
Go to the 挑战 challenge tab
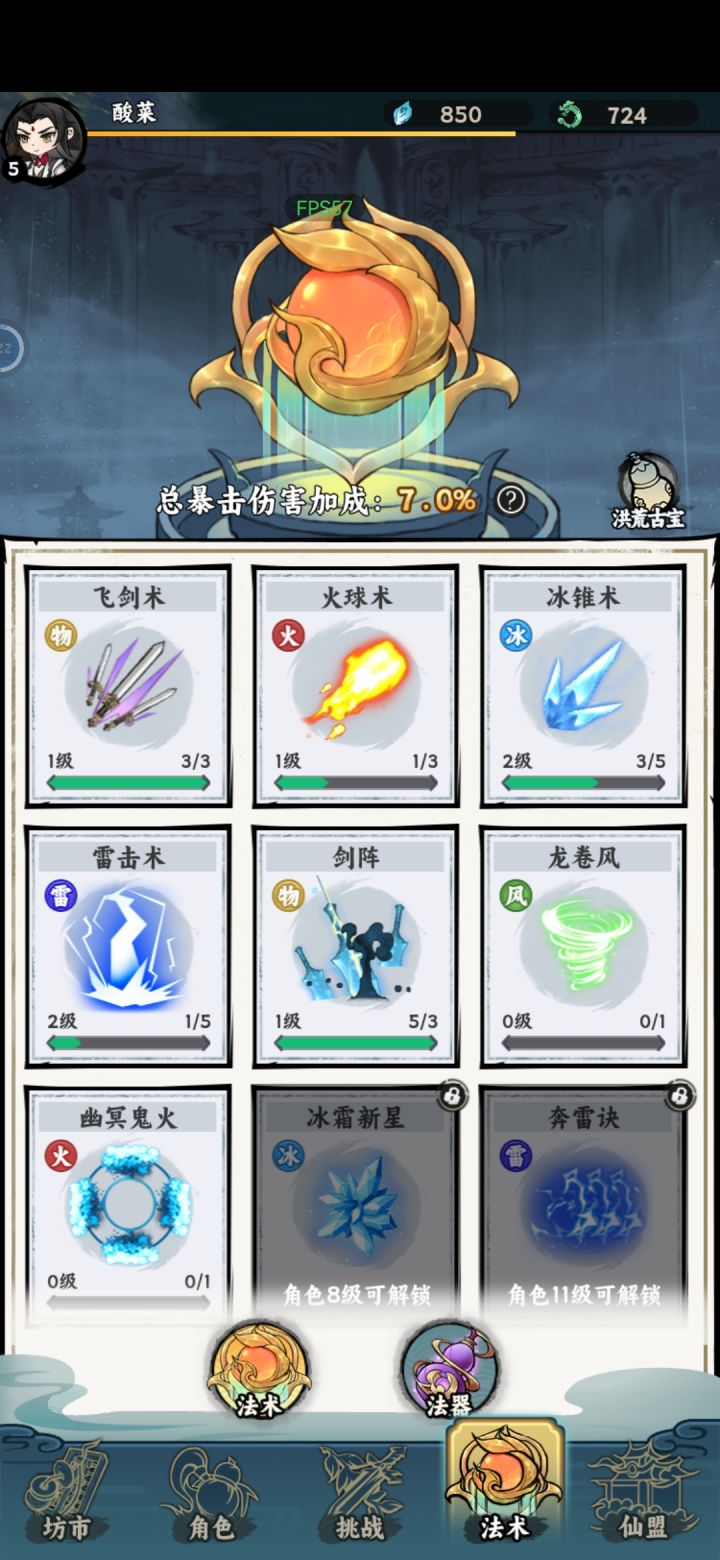coord(360,1490)
